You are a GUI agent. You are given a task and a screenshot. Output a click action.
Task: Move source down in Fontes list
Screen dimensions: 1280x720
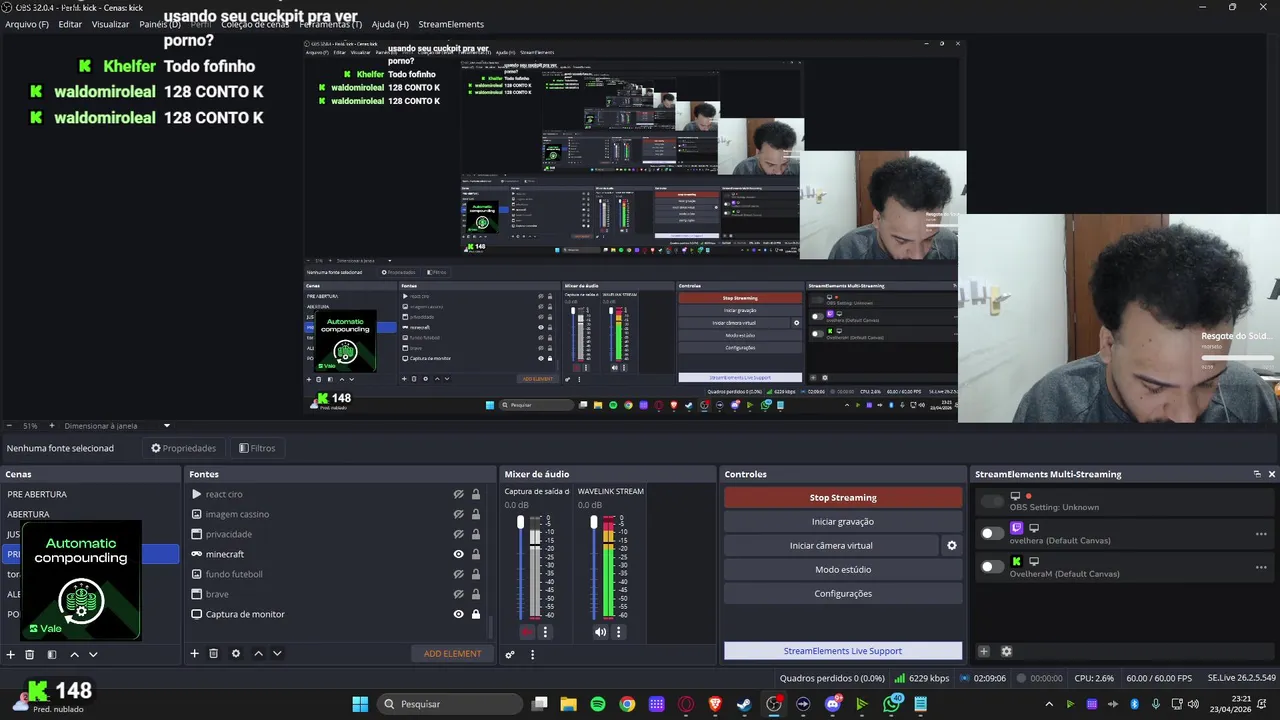277,653
